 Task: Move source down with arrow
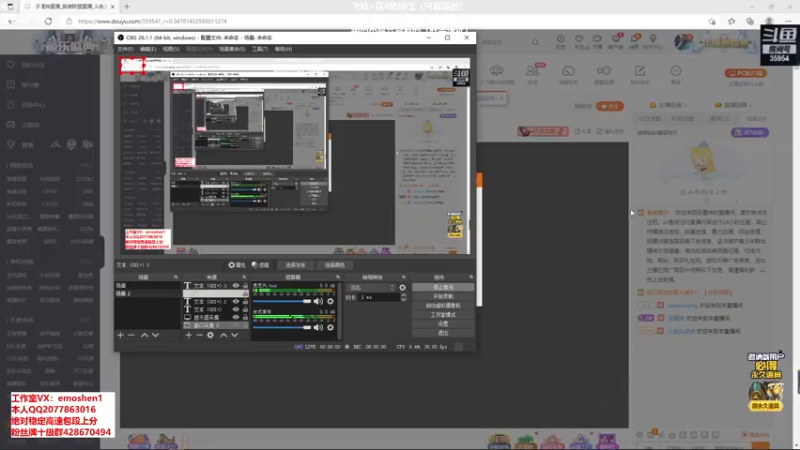[235, 335]
